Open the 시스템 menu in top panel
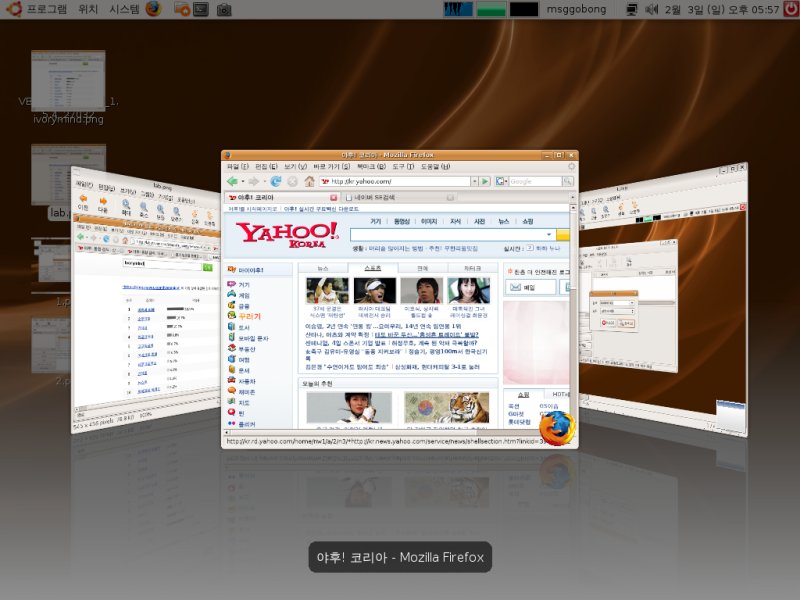The height and width of the screenshot is (600, 800). [x=124, y=9]
